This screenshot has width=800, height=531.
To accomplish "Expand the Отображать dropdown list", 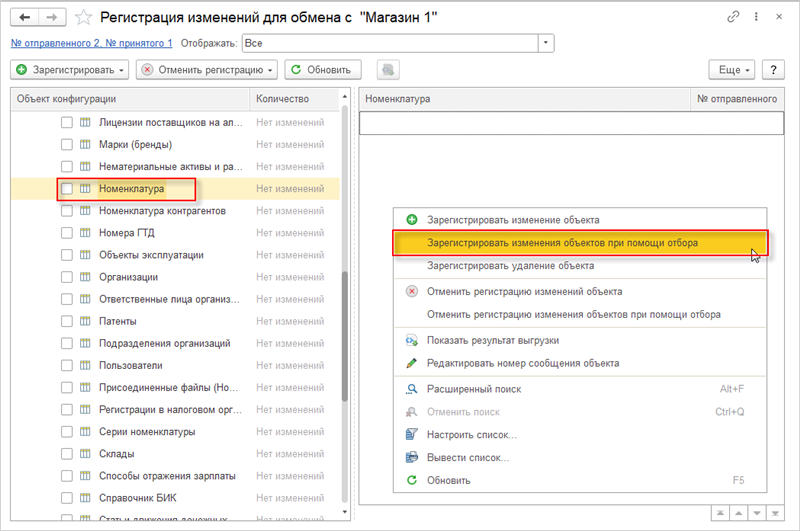I will point(546,43).
